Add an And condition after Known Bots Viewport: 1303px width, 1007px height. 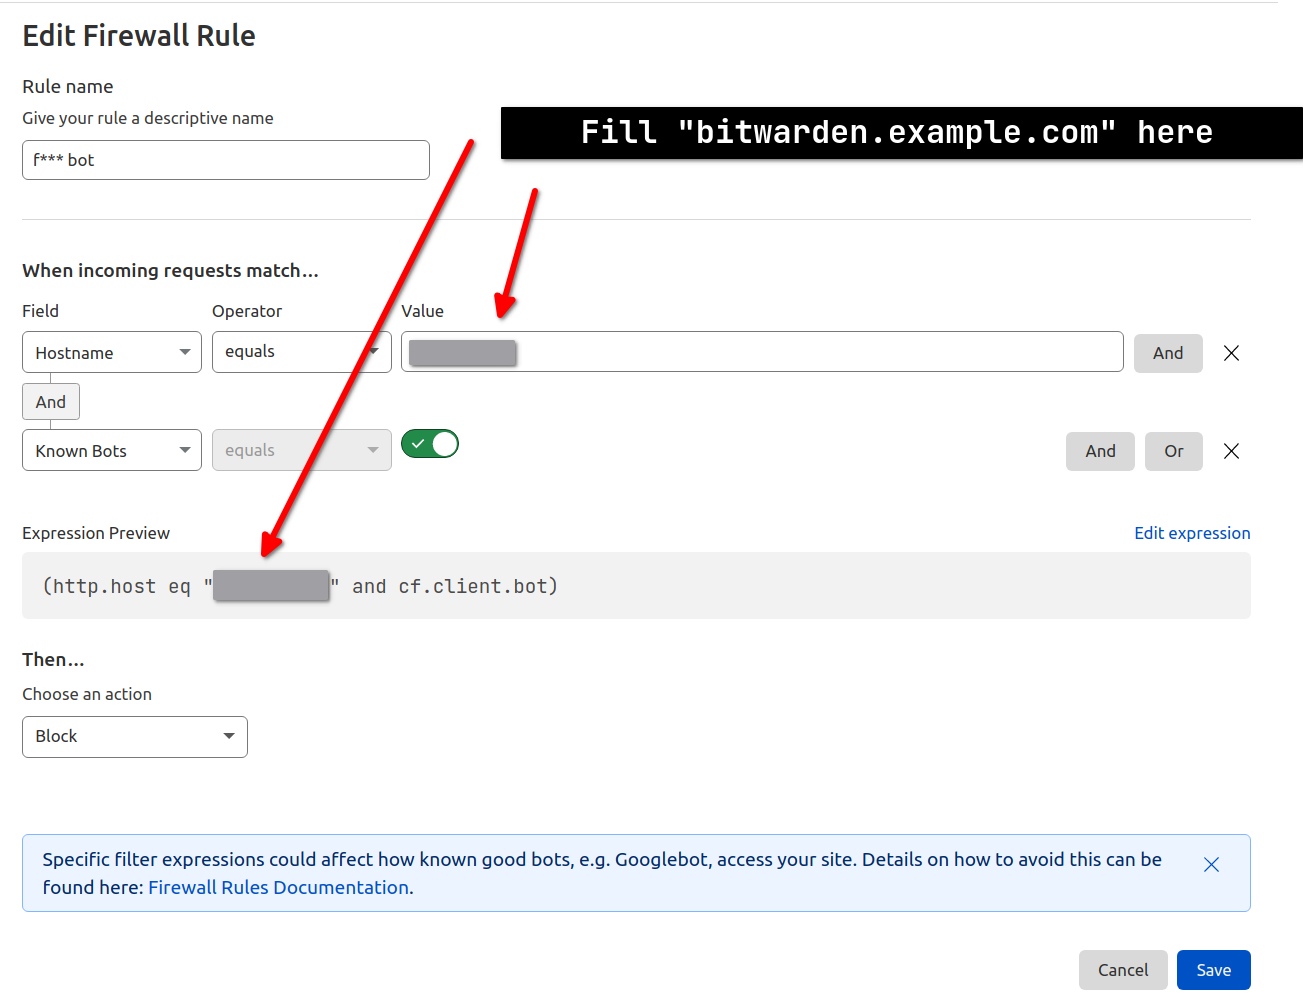(1099, 451)
